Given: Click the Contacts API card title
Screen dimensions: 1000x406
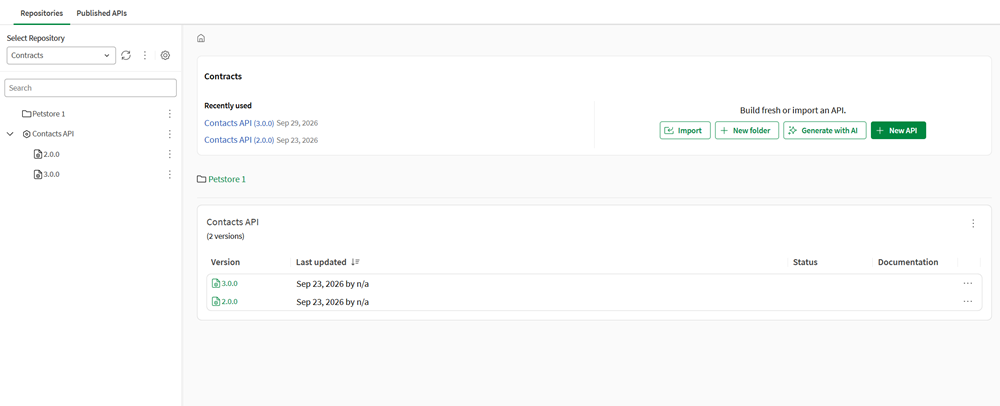Looking at the screenshot, I should [x=233, y=222].
